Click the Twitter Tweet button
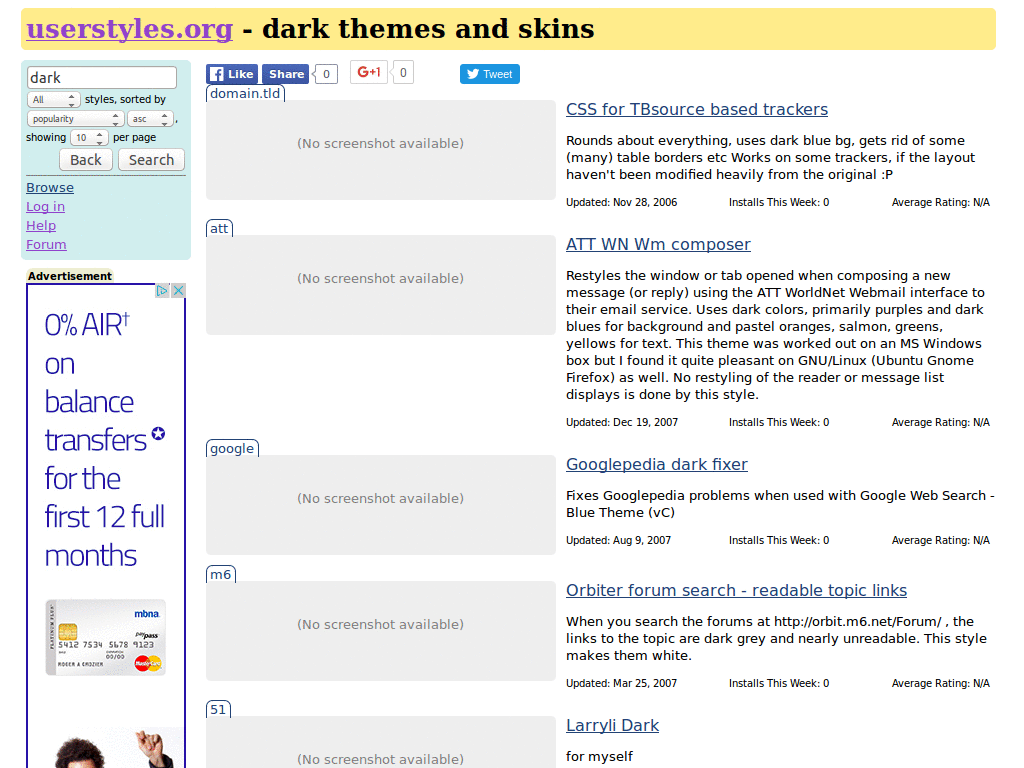The image size is (1024, 768). 490,74
